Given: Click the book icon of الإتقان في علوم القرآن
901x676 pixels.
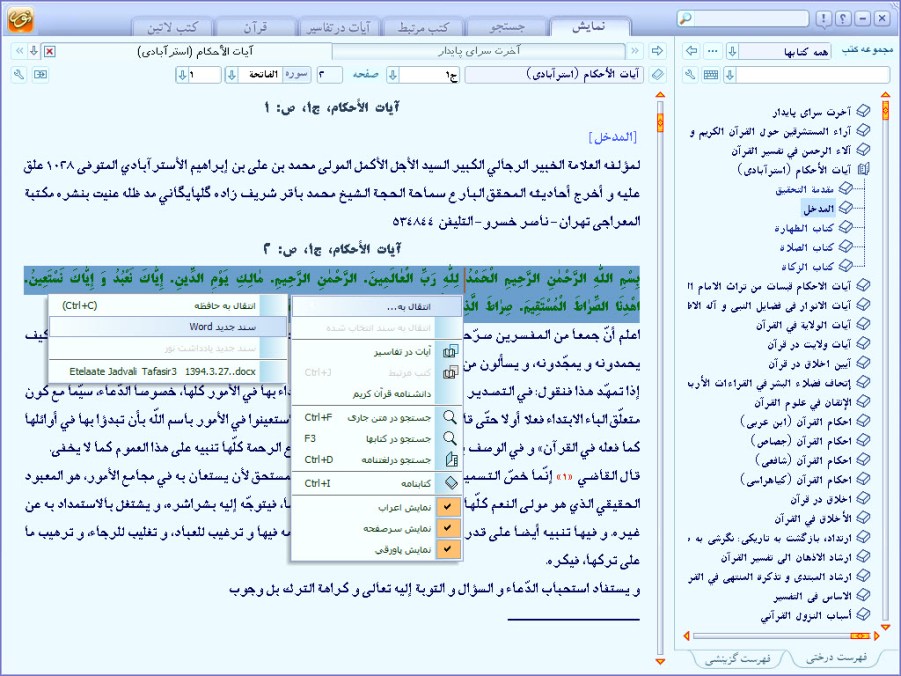Looking at the screenshot, I should 863,401.
